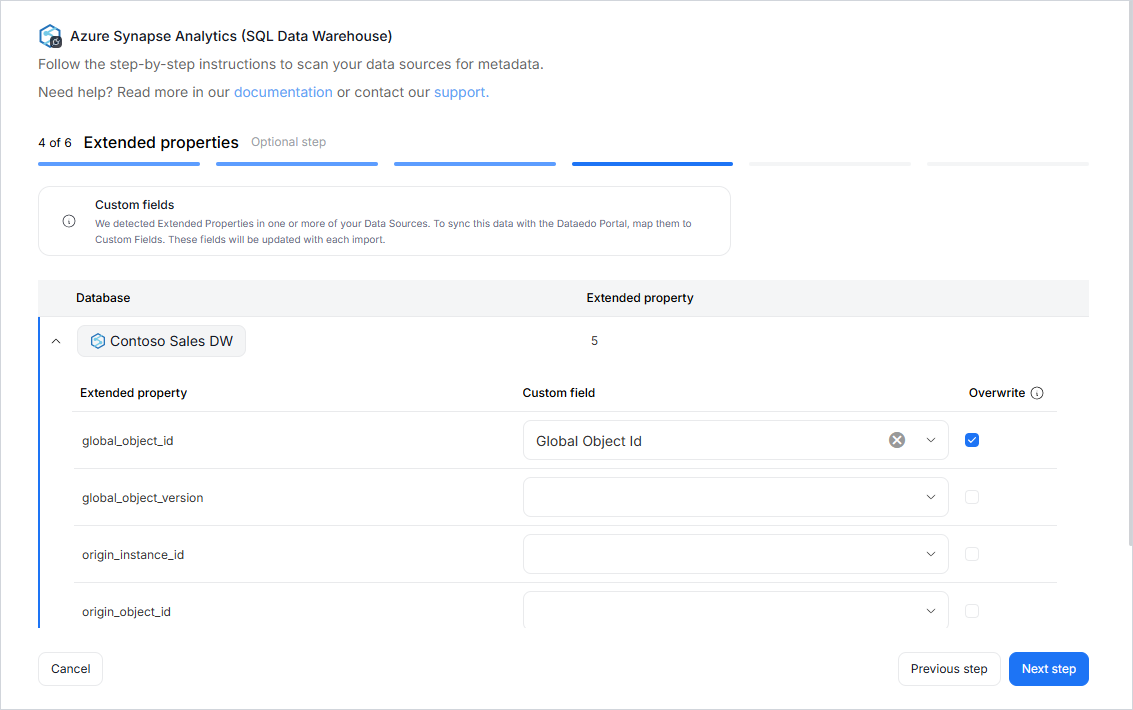Open the support link
1133x710 pixels.
click(x=461, y=92)
